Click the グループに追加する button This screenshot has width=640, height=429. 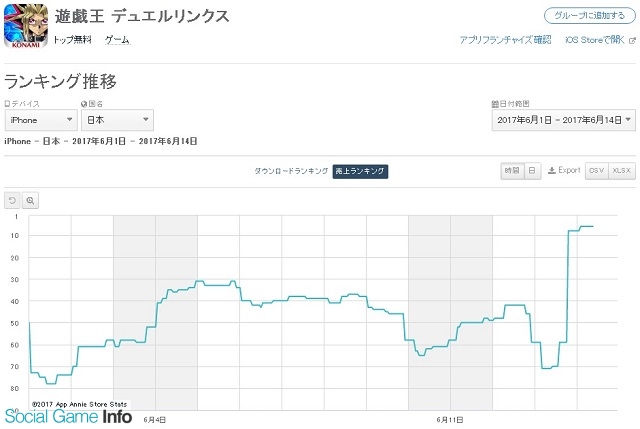tap(590, 16)
